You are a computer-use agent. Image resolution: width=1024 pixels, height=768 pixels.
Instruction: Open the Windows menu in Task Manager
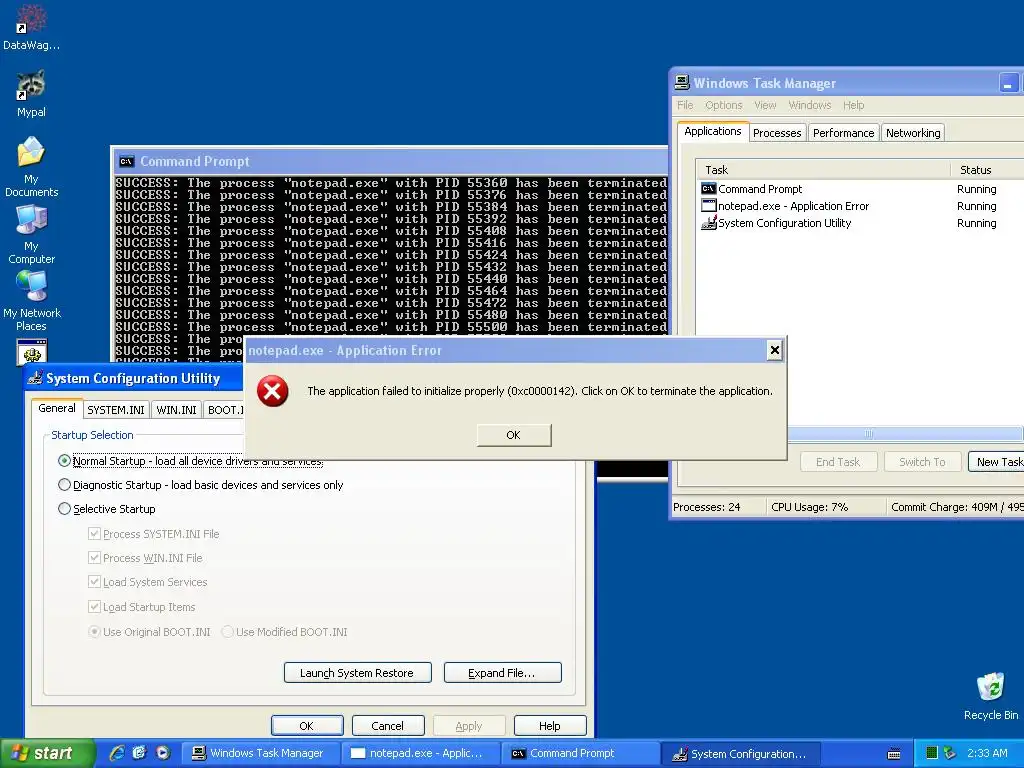tap(810, 105)
